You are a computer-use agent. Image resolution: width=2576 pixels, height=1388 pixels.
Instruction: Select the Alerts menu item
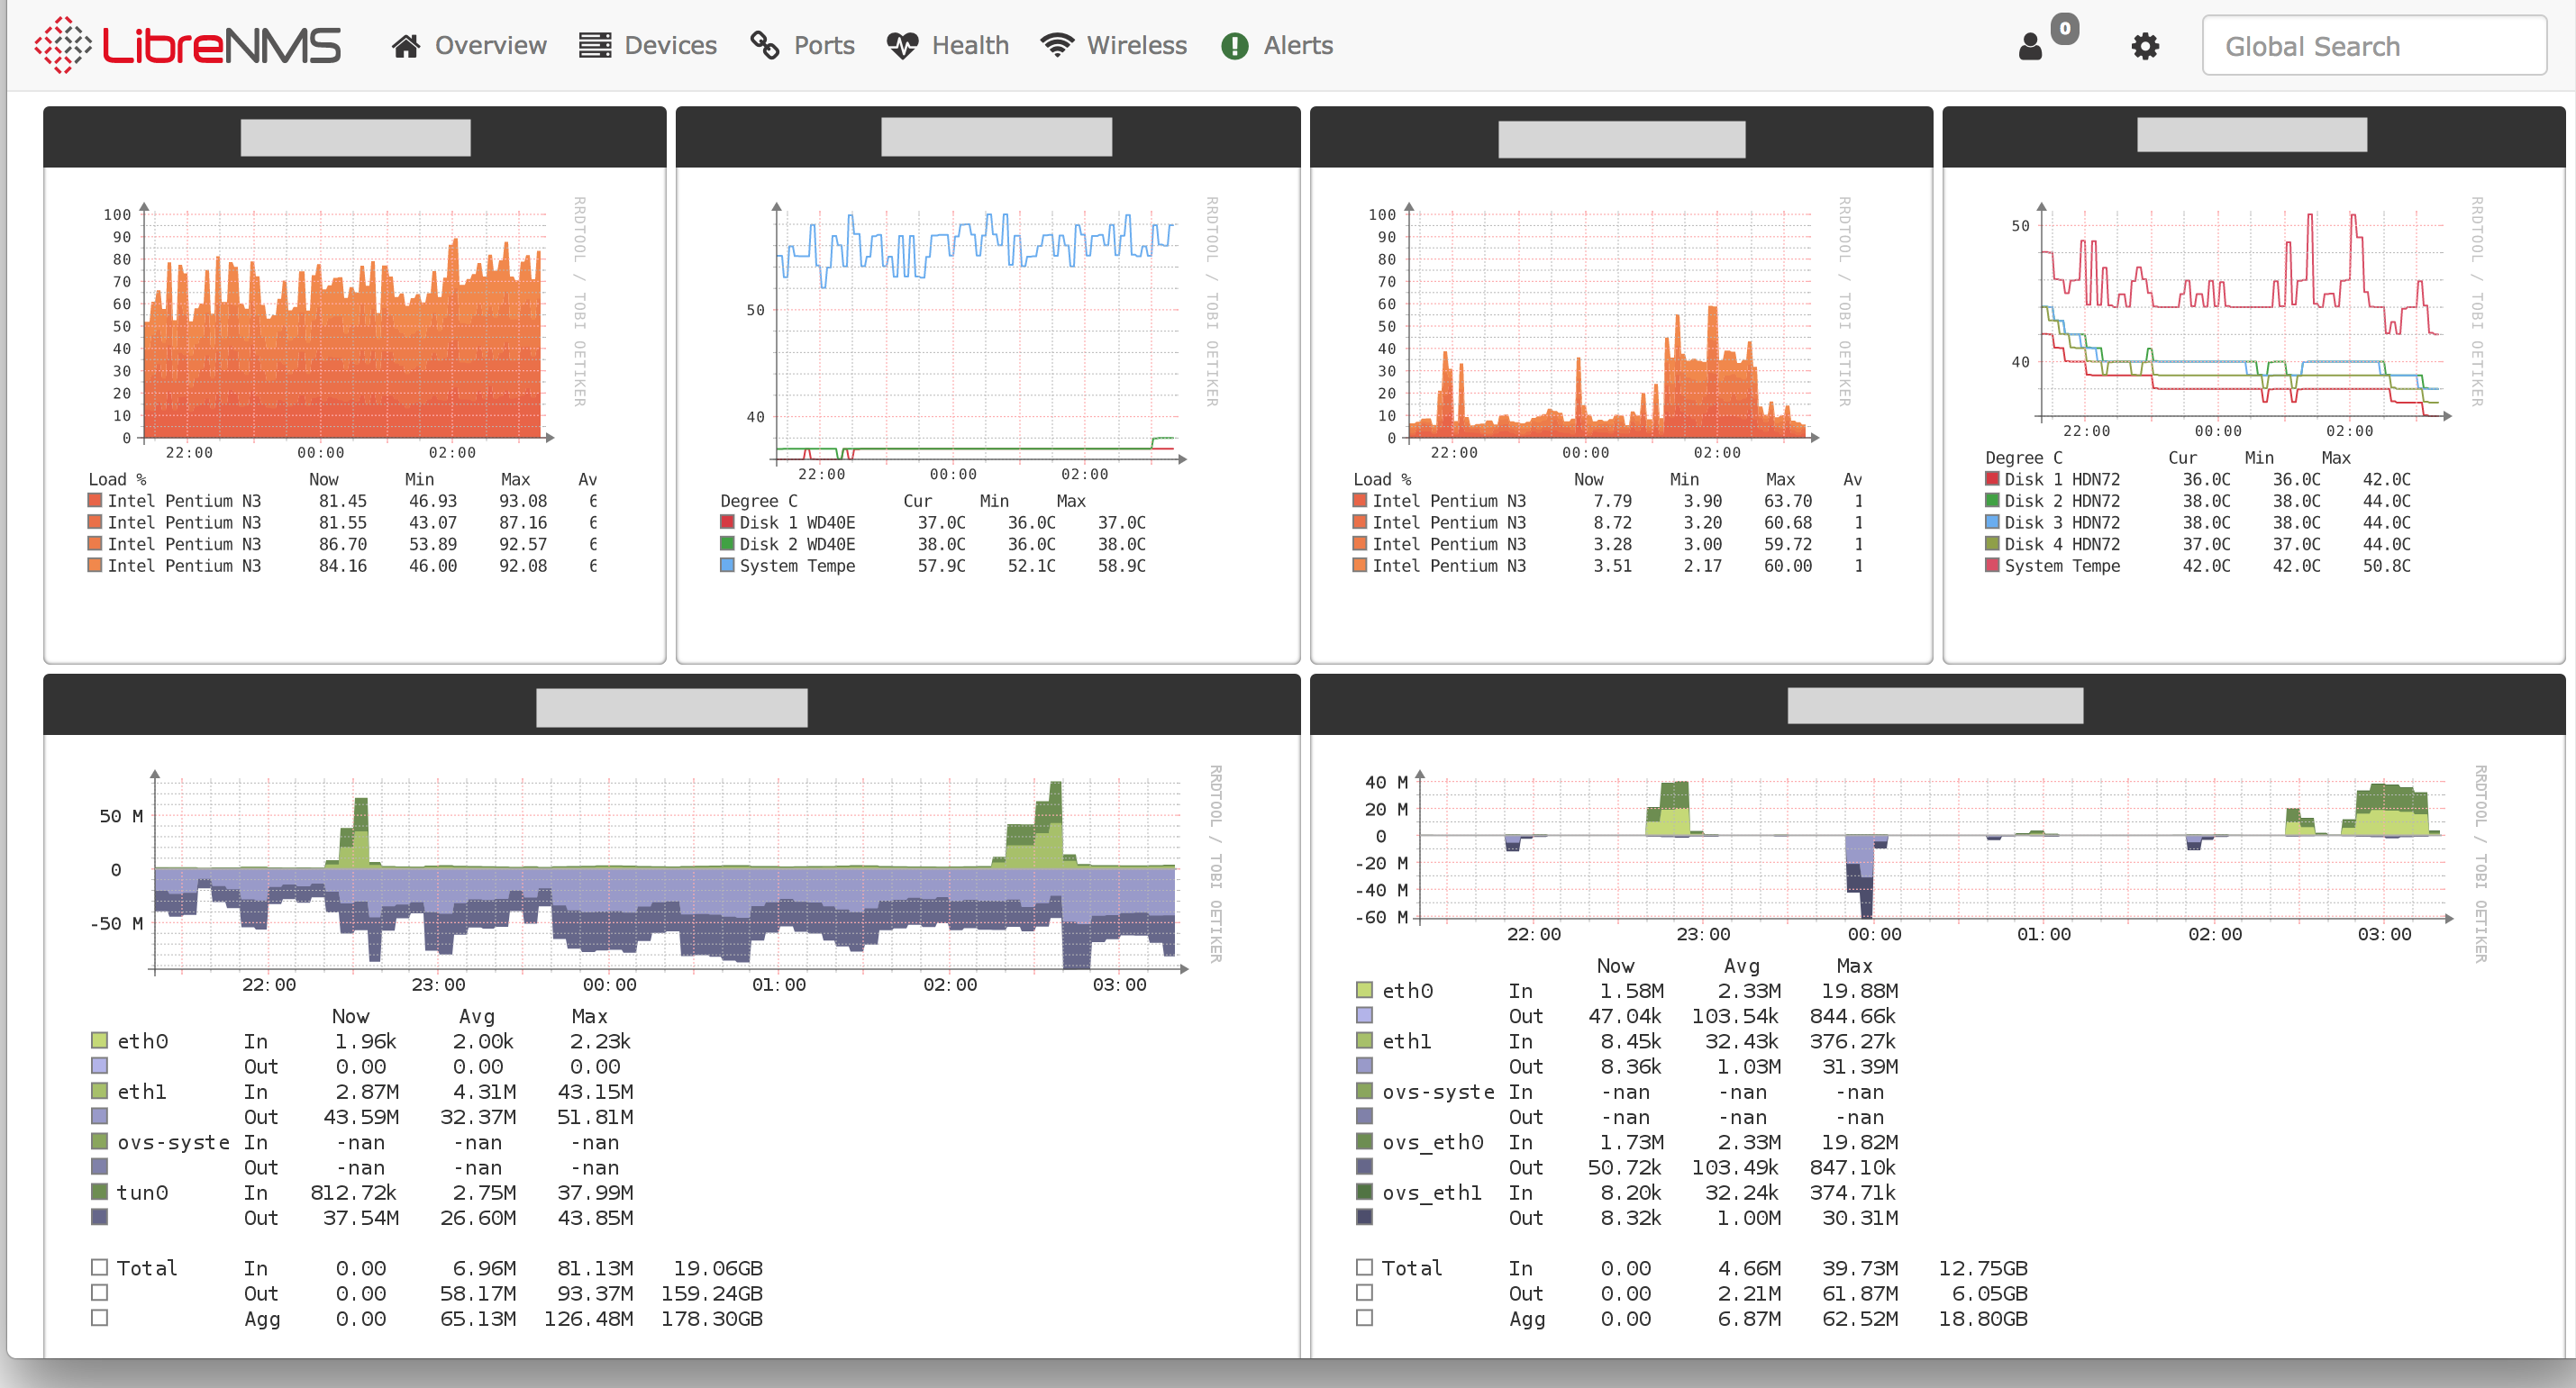(1277, 45)
